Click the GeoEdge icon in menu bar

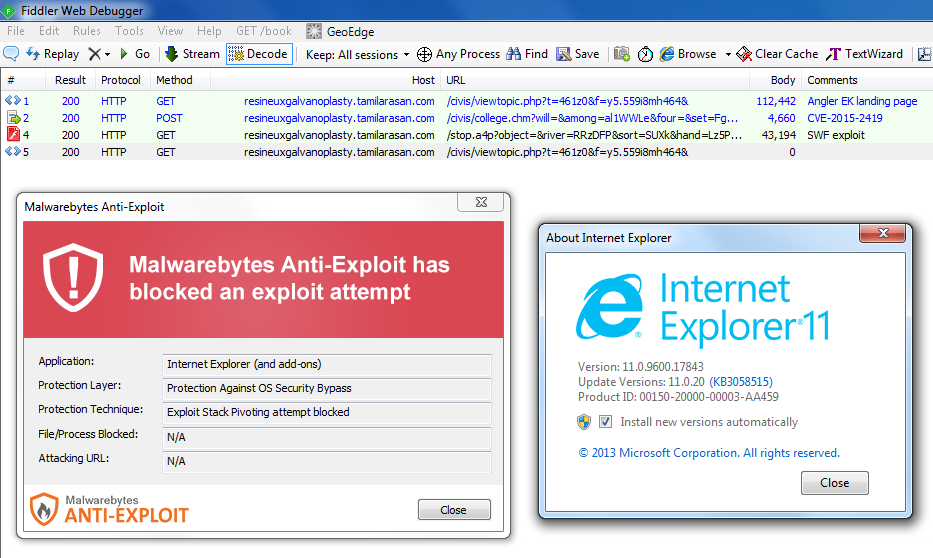(314, 31)
